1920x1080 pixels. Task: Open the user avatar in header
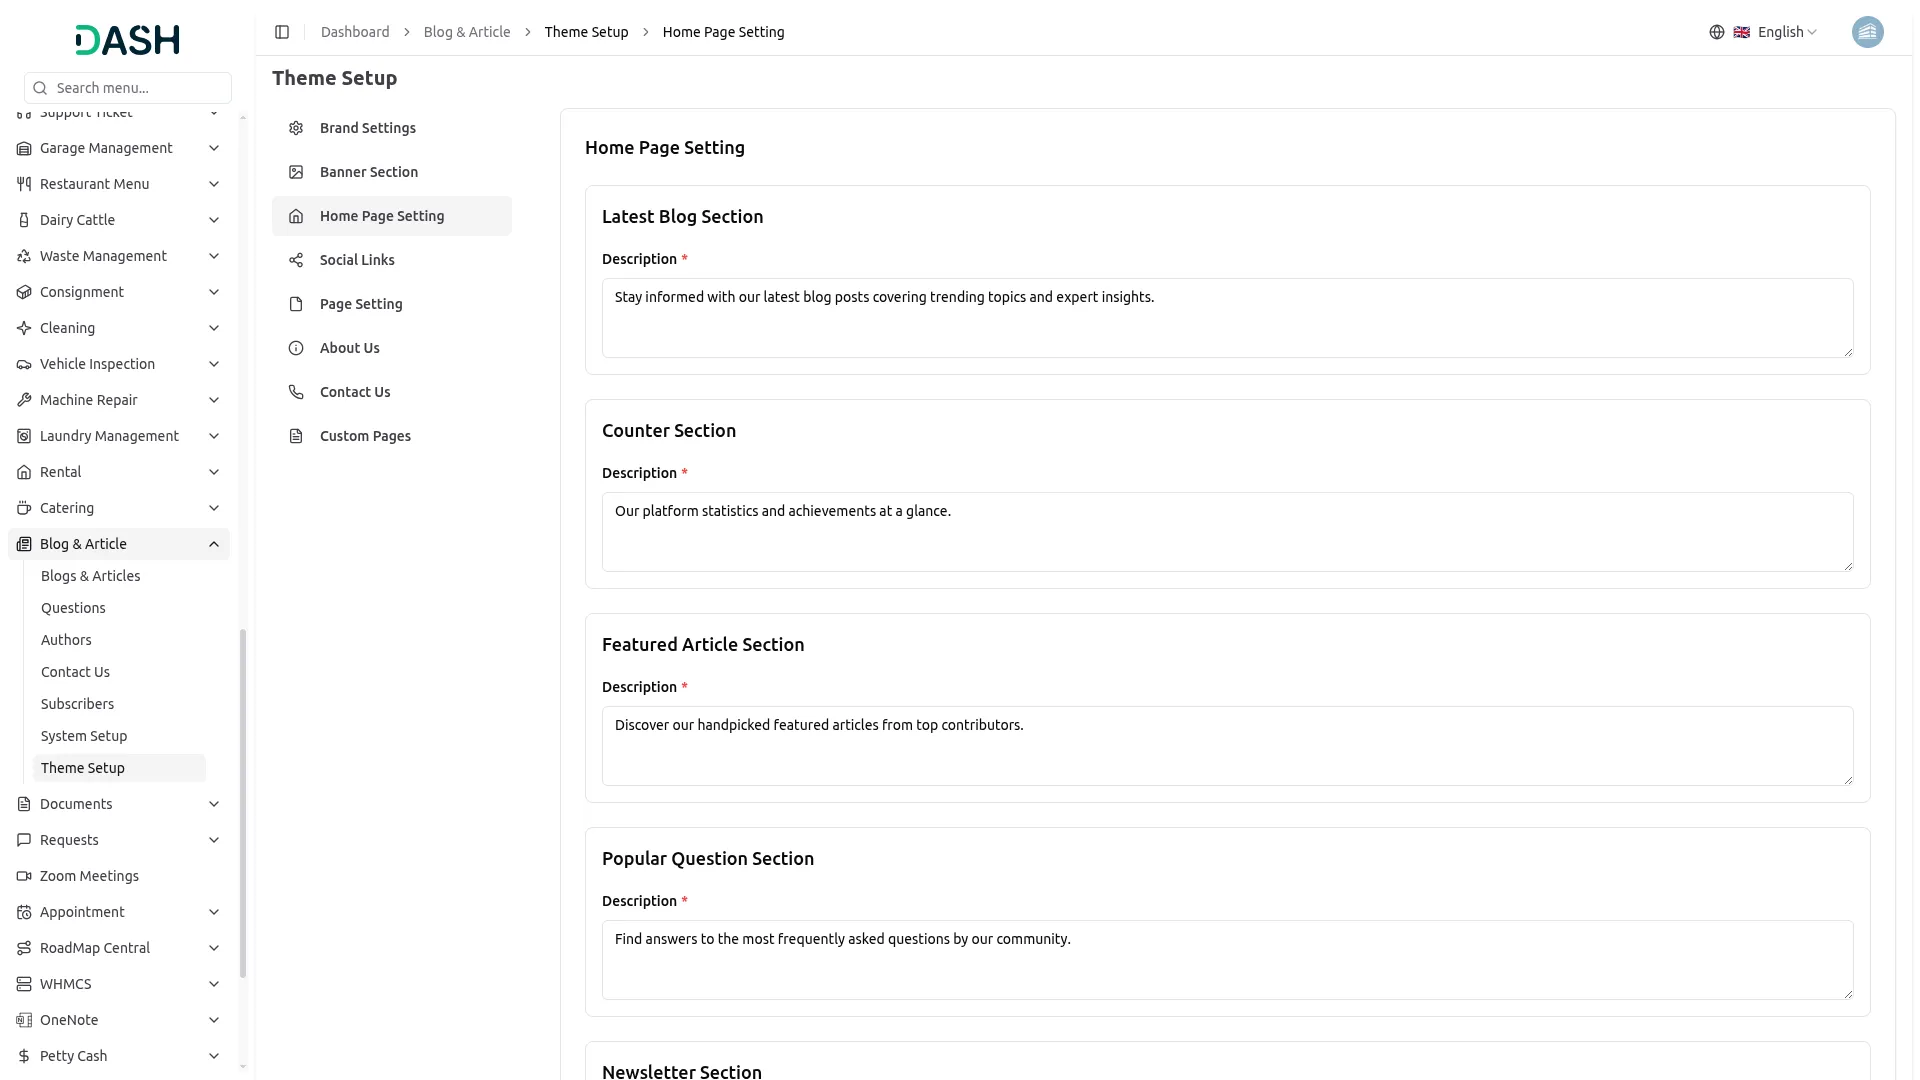(x=1867, y=32)
